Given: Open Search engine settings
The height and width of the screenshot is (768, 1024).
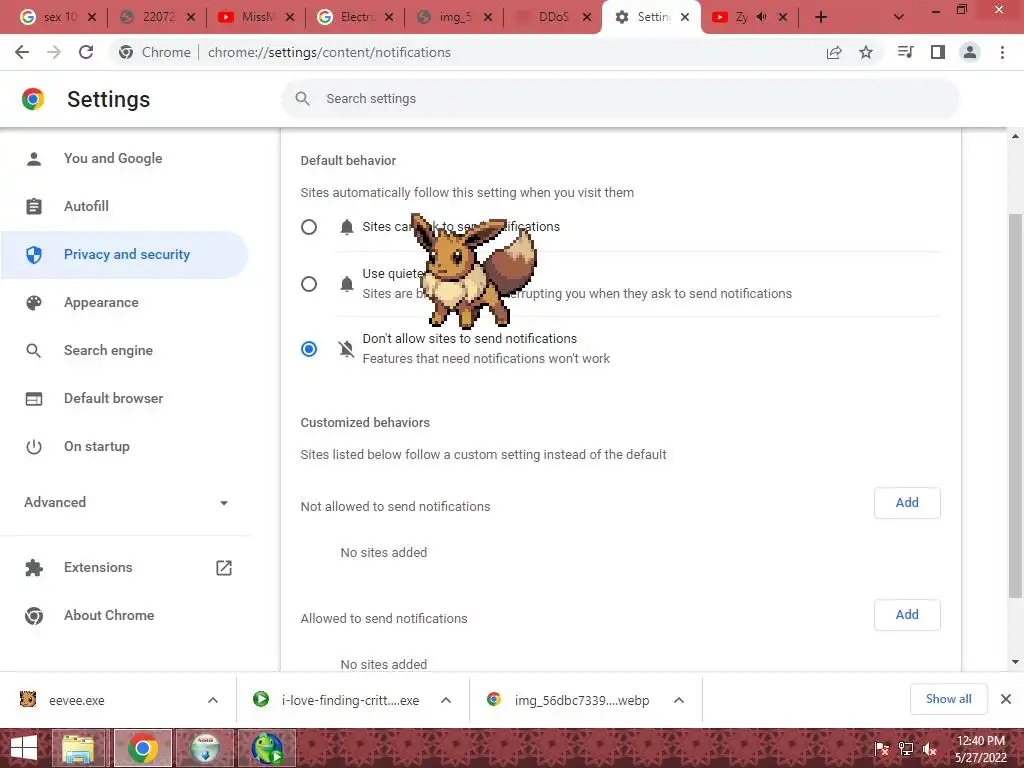Looking at the screenshot, I should 124,351.
